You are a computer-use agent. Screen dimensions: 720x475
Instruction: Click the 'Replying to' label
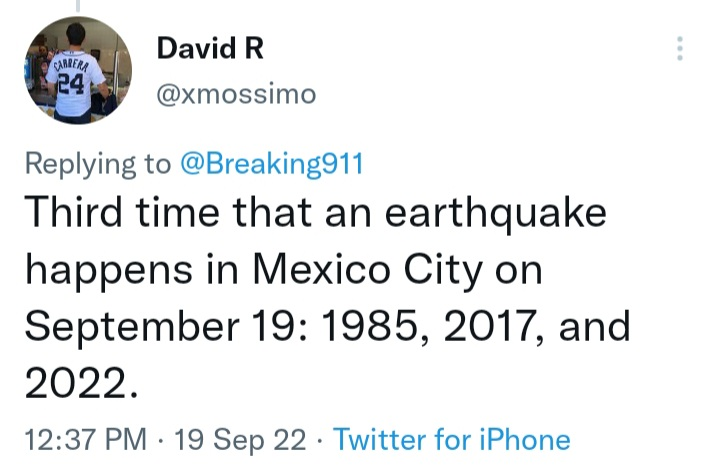pos(97,164)
